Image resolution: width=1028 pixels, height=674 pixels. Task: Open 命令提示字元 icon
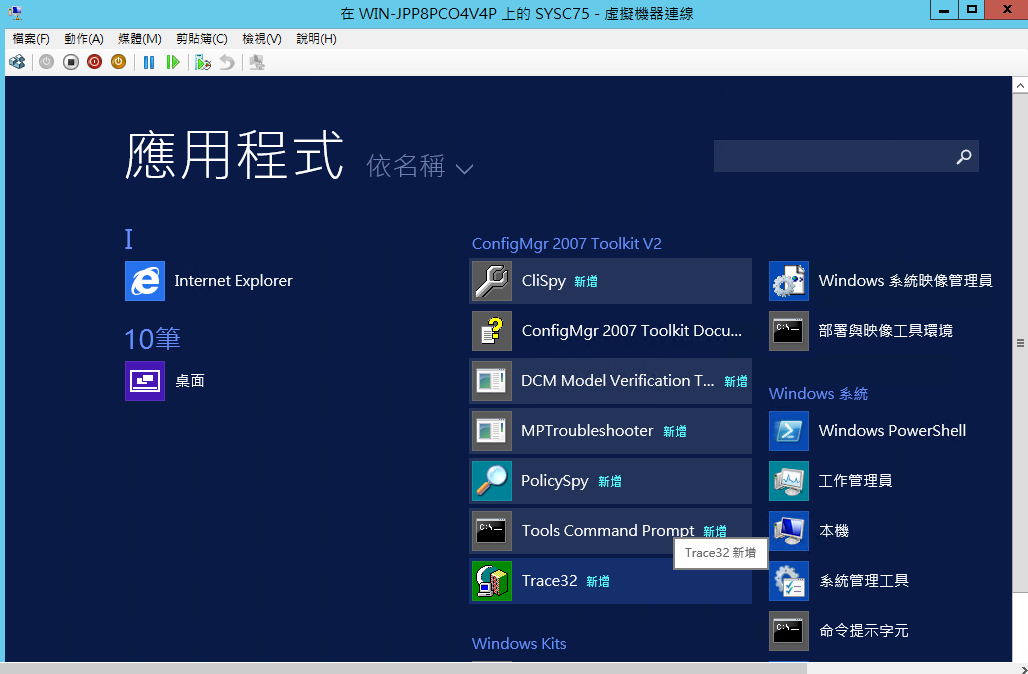pos(789,631)
